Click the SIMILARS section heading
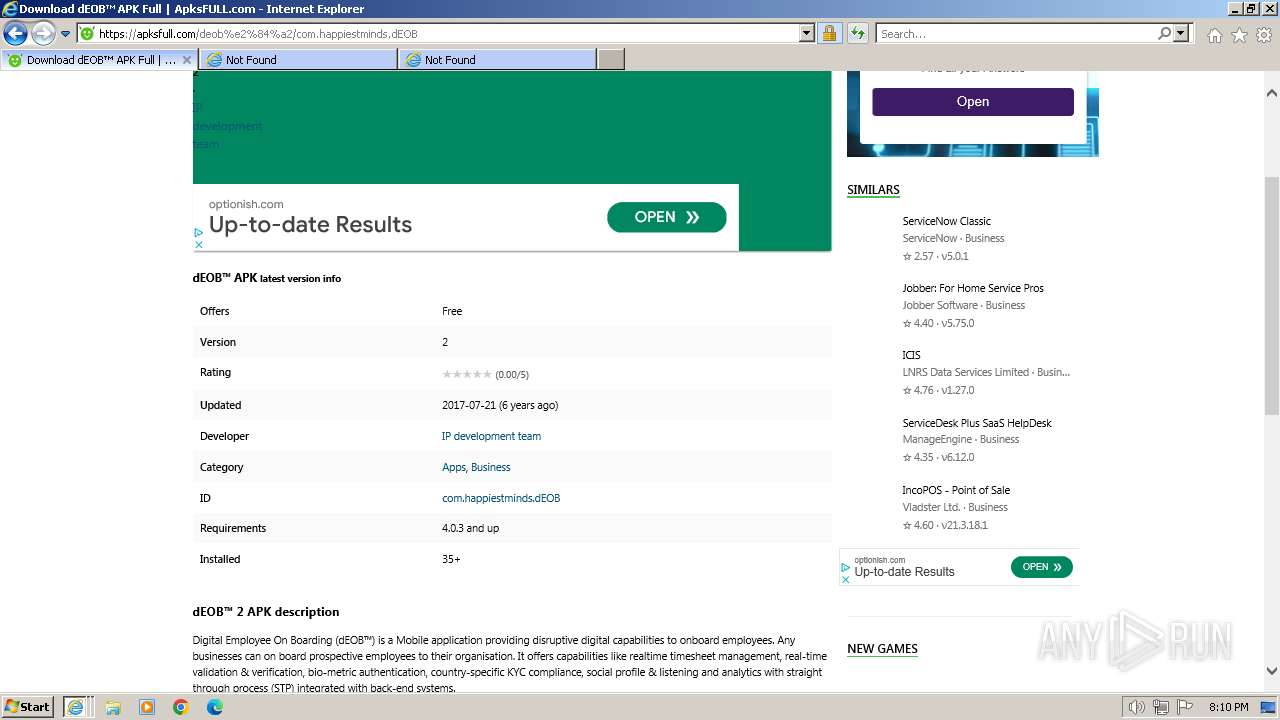This screenshot has height=720, width=1280. pos(873,190)
